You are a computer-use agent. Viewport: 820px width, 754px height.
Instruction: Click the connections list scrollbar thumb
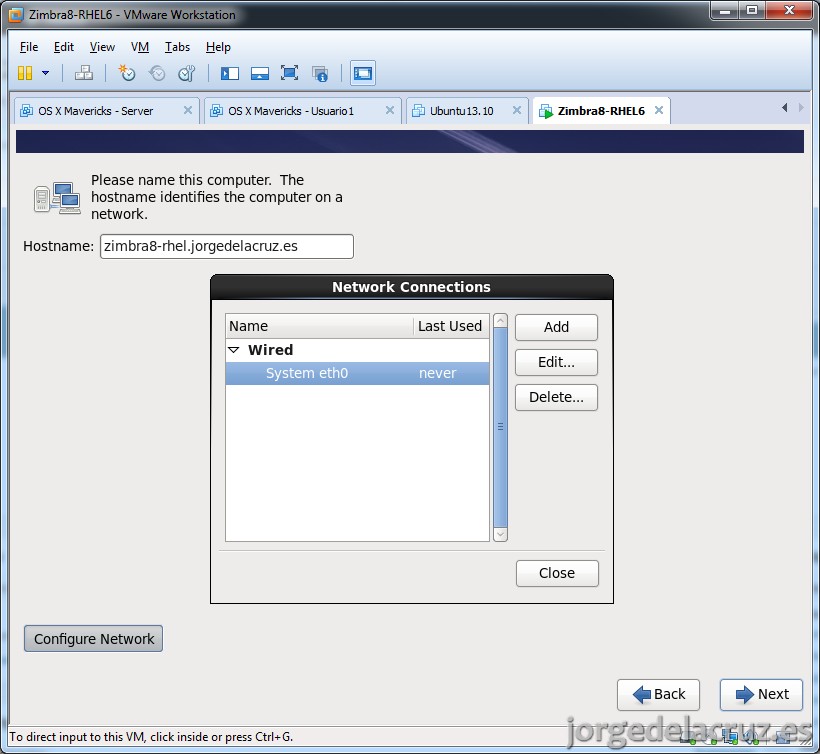(x=500, y=427)
